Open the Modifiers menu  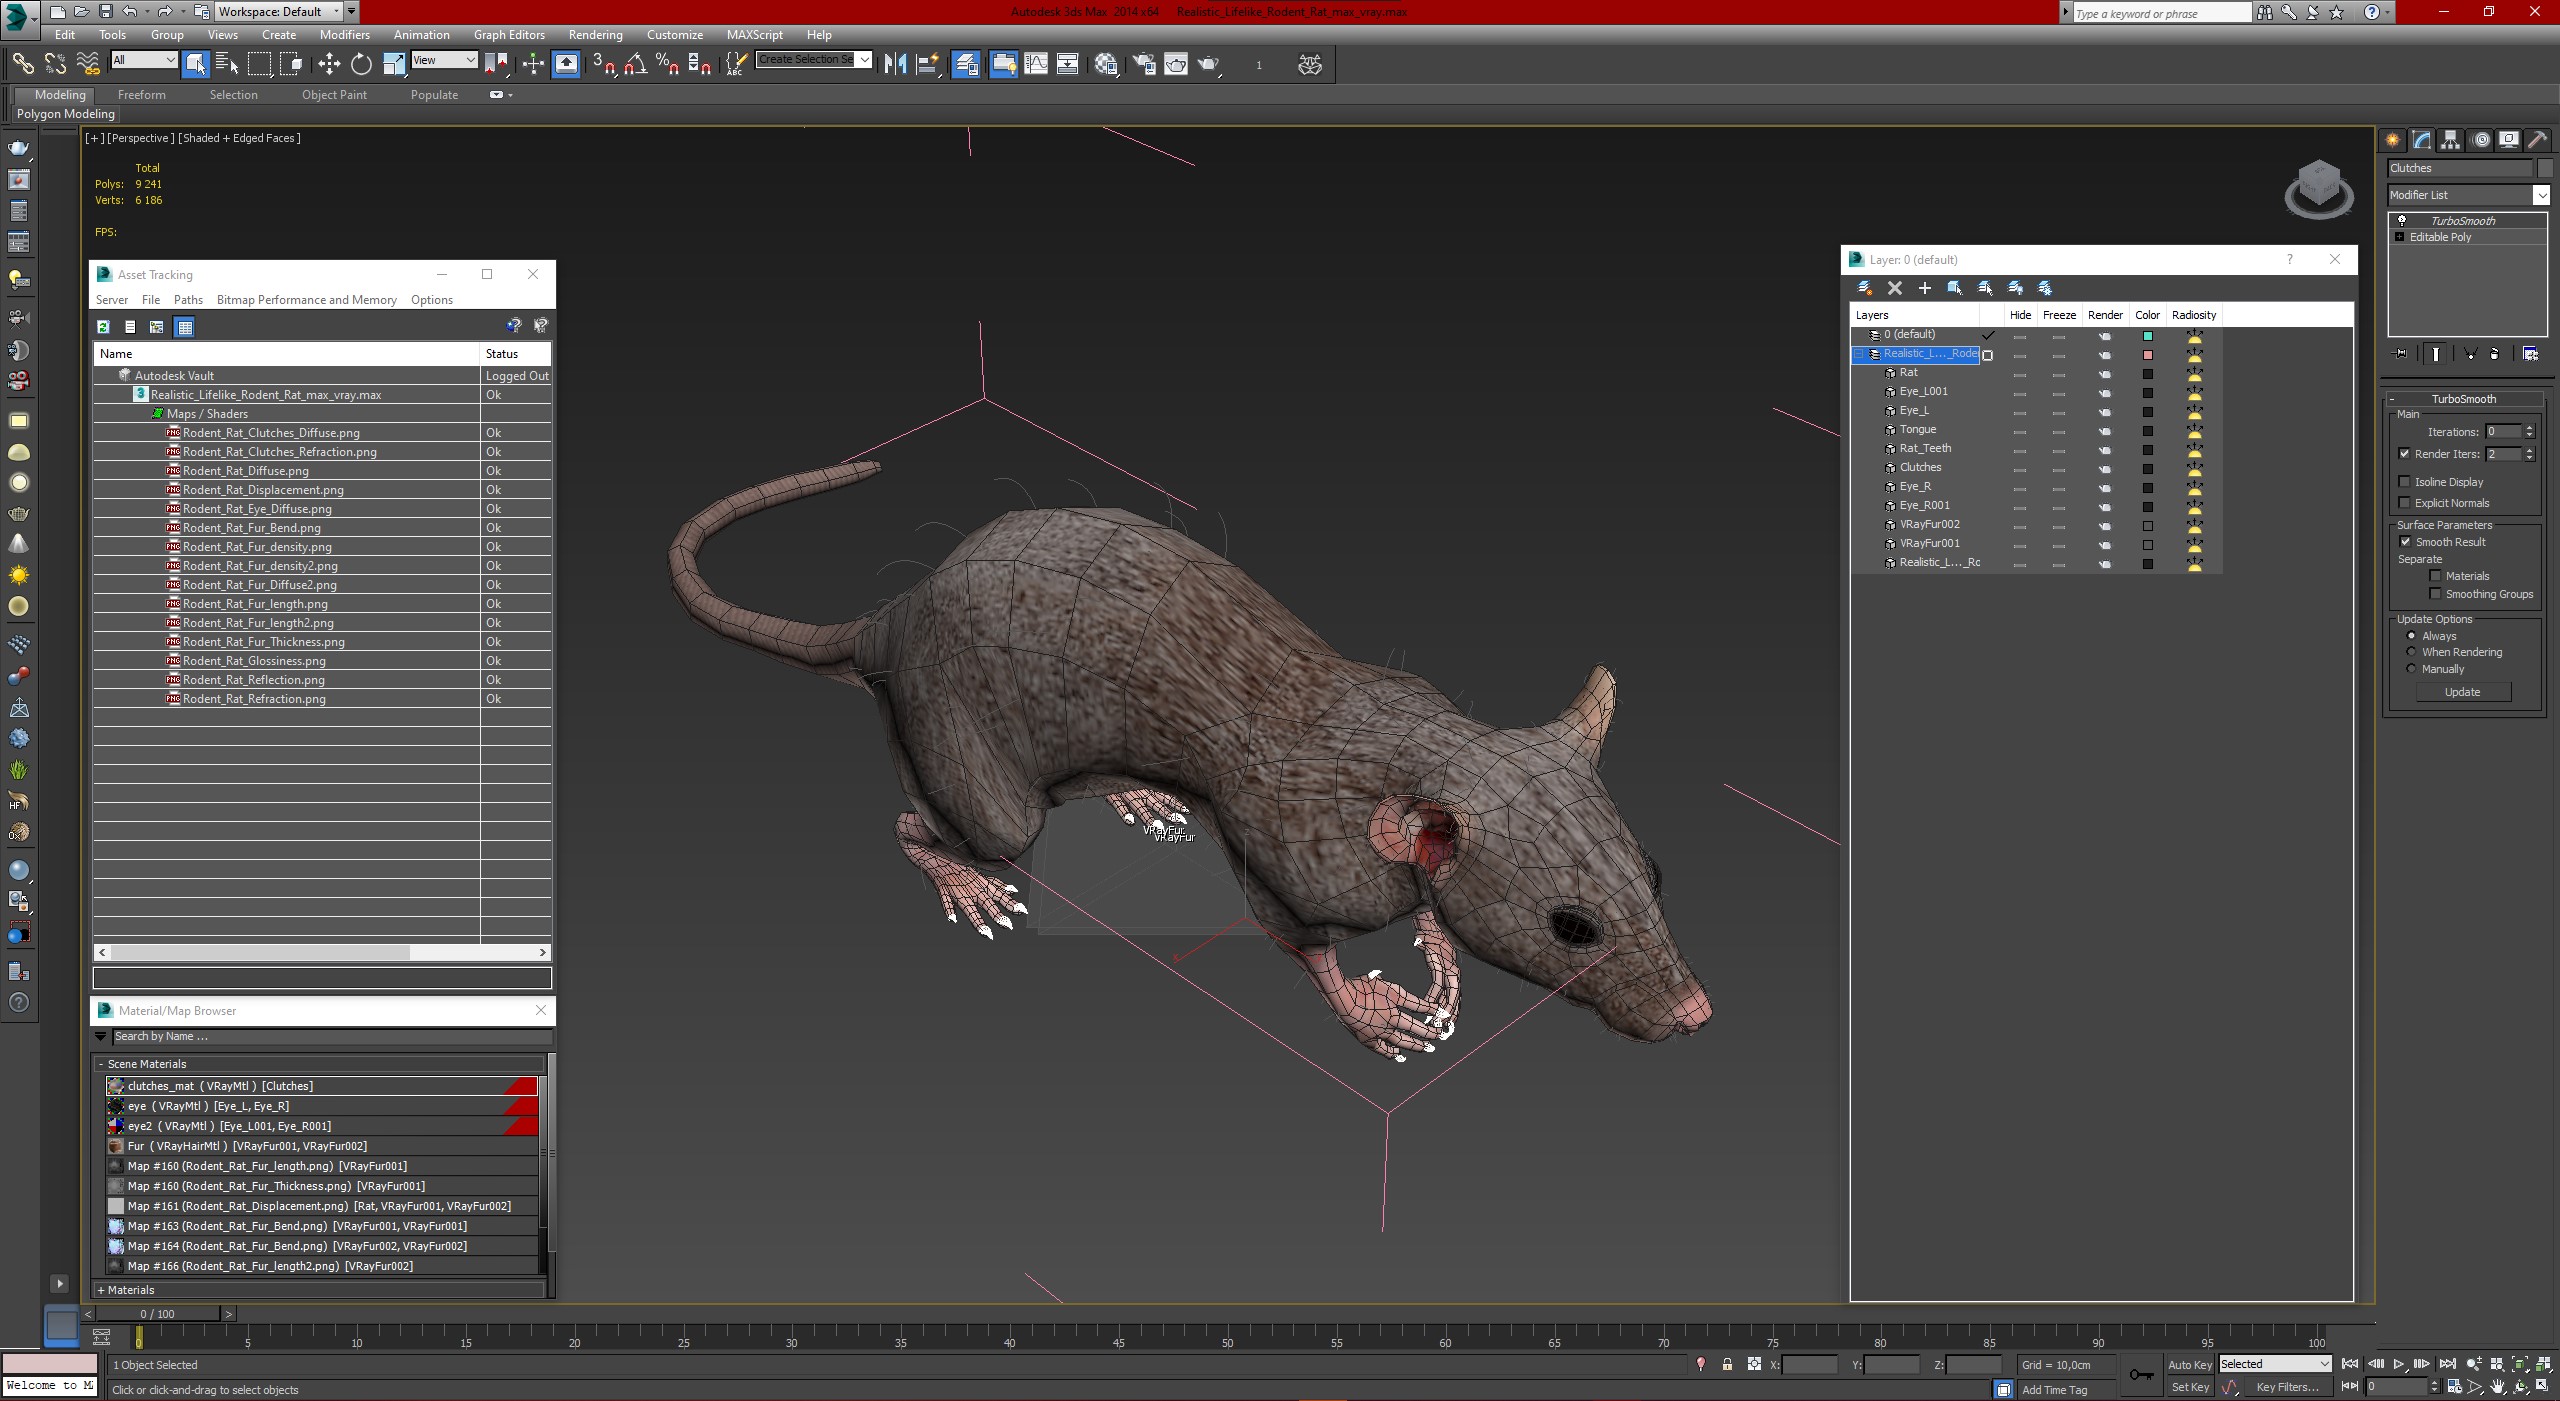[x=345, y=34]
